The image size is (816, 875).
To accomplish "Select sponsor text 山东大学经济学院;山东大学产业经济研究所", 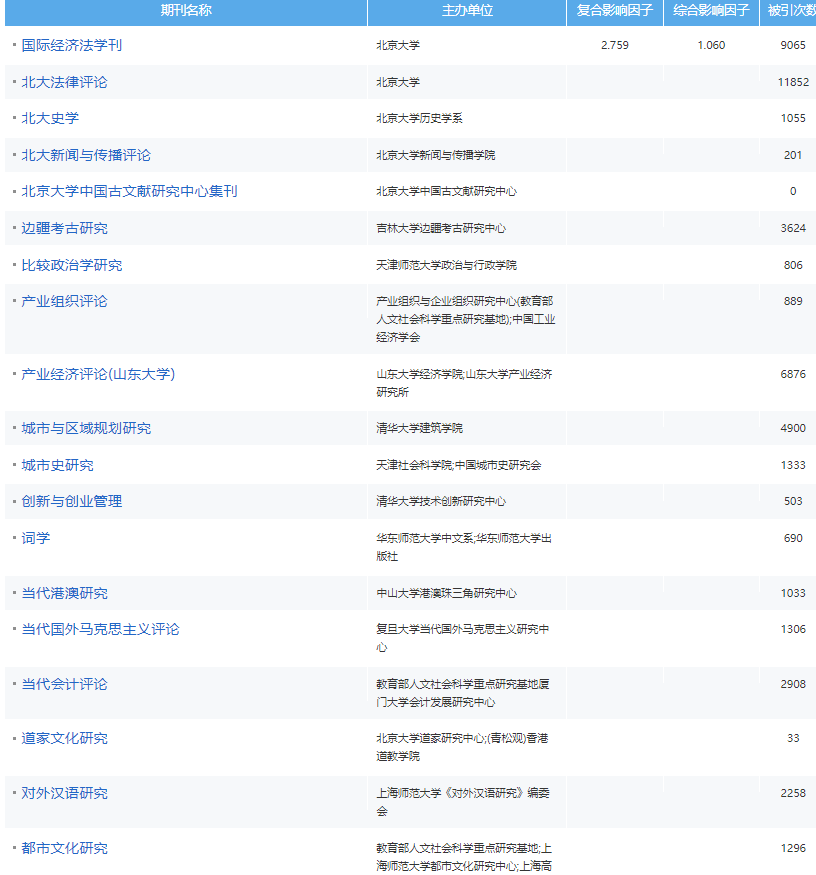I will tap(464, 383).
